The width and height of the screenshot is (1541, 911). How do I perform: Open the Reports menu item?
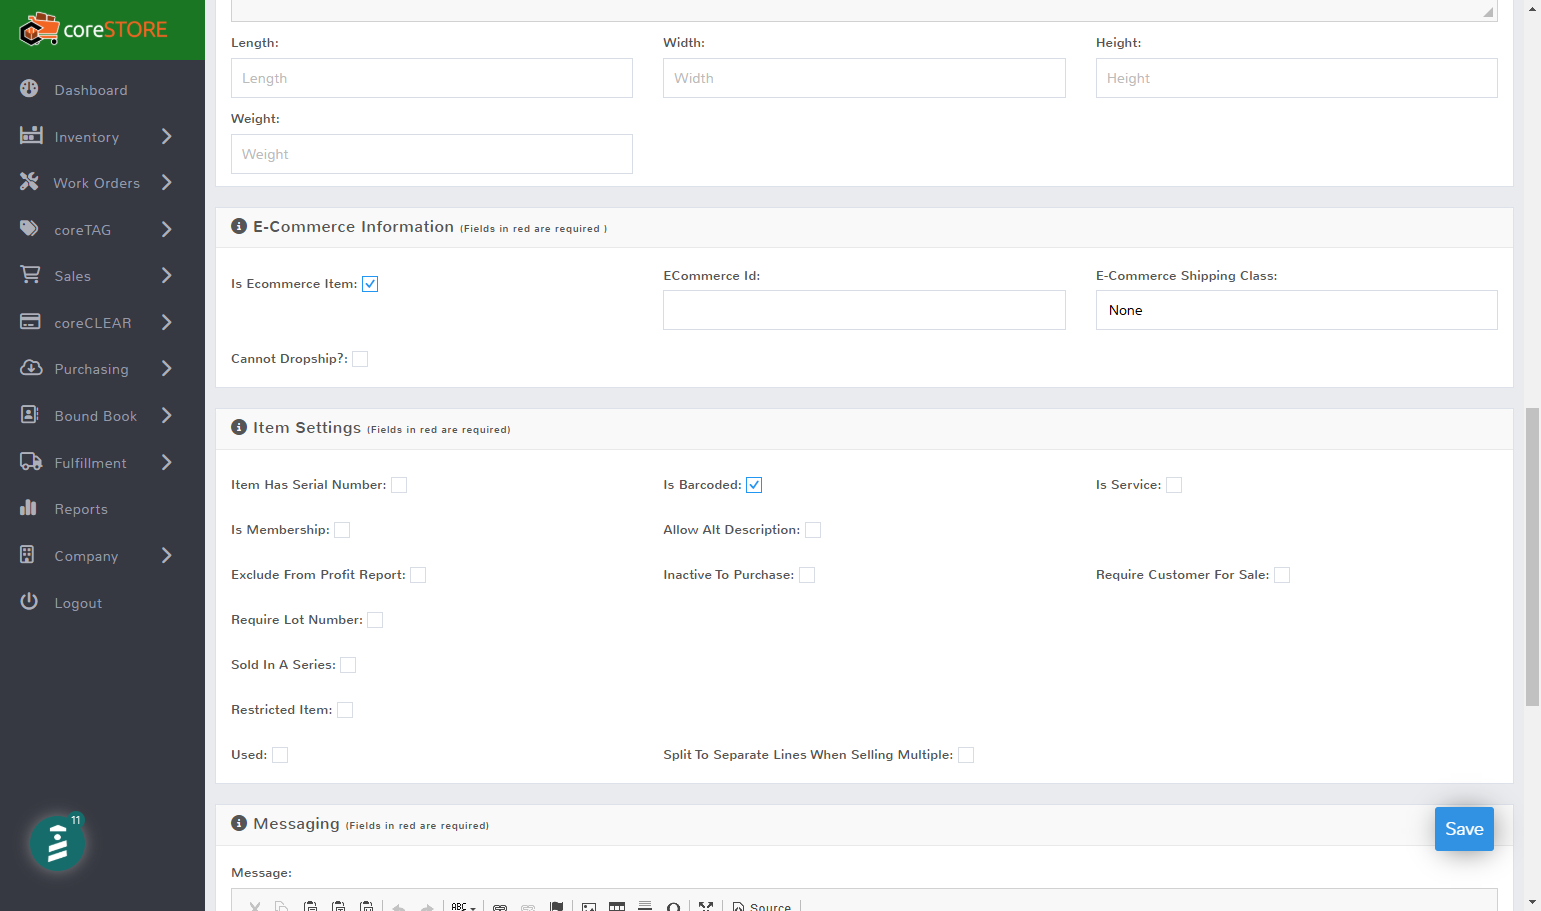pos(81,509)
